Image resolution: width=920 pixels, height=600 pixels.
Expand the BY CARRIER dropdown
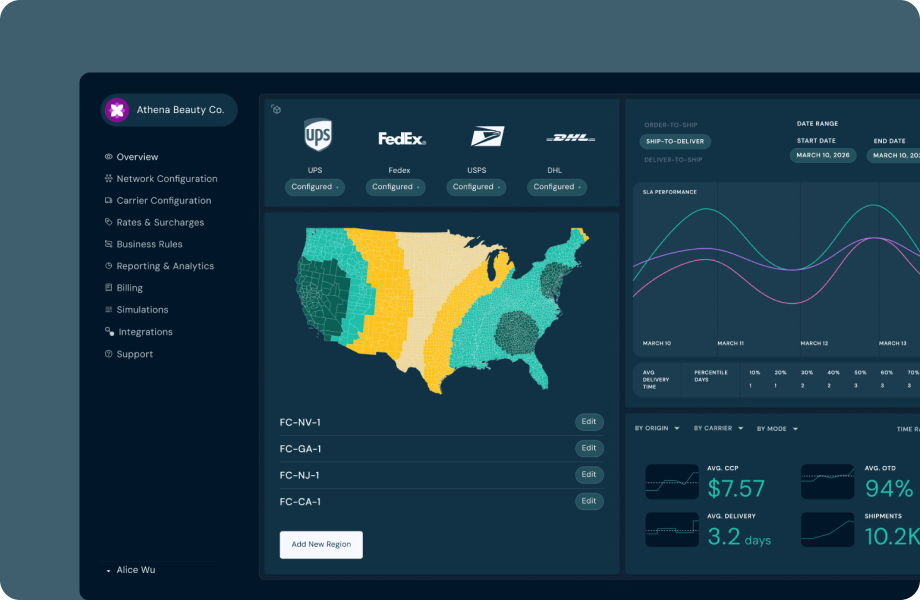pyautogui.click(x=718, y=429)
